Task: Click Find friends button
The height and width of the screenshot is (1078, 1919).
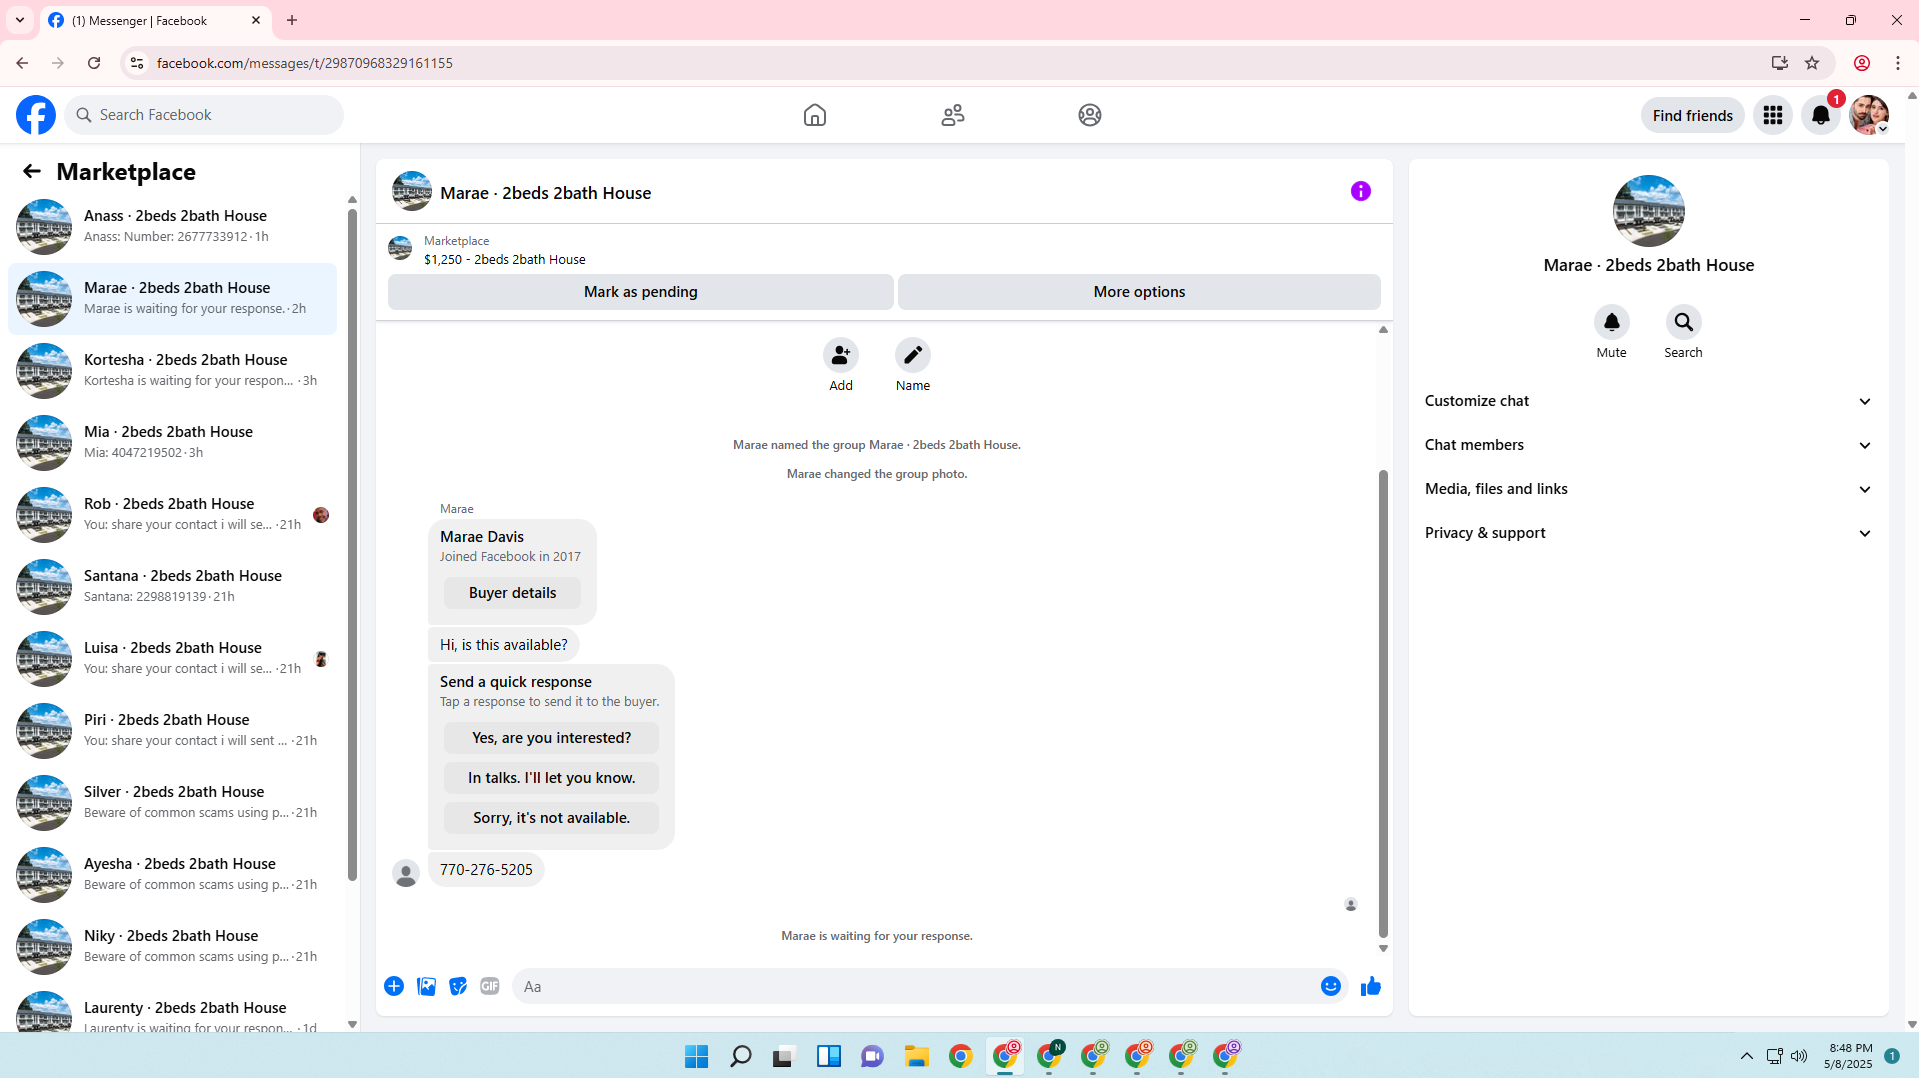Action: [1692, 115]
